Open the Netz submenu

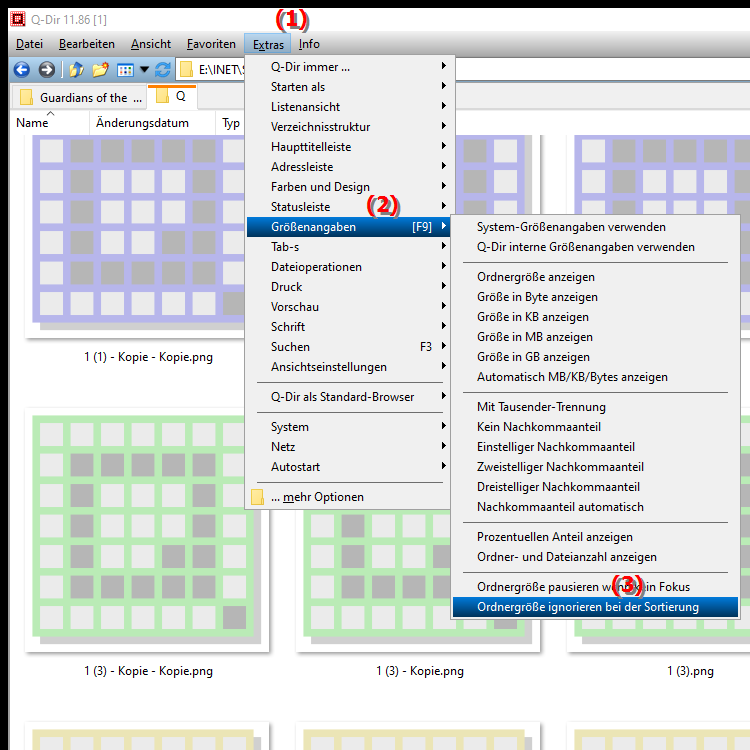click(x=348, y=447)
